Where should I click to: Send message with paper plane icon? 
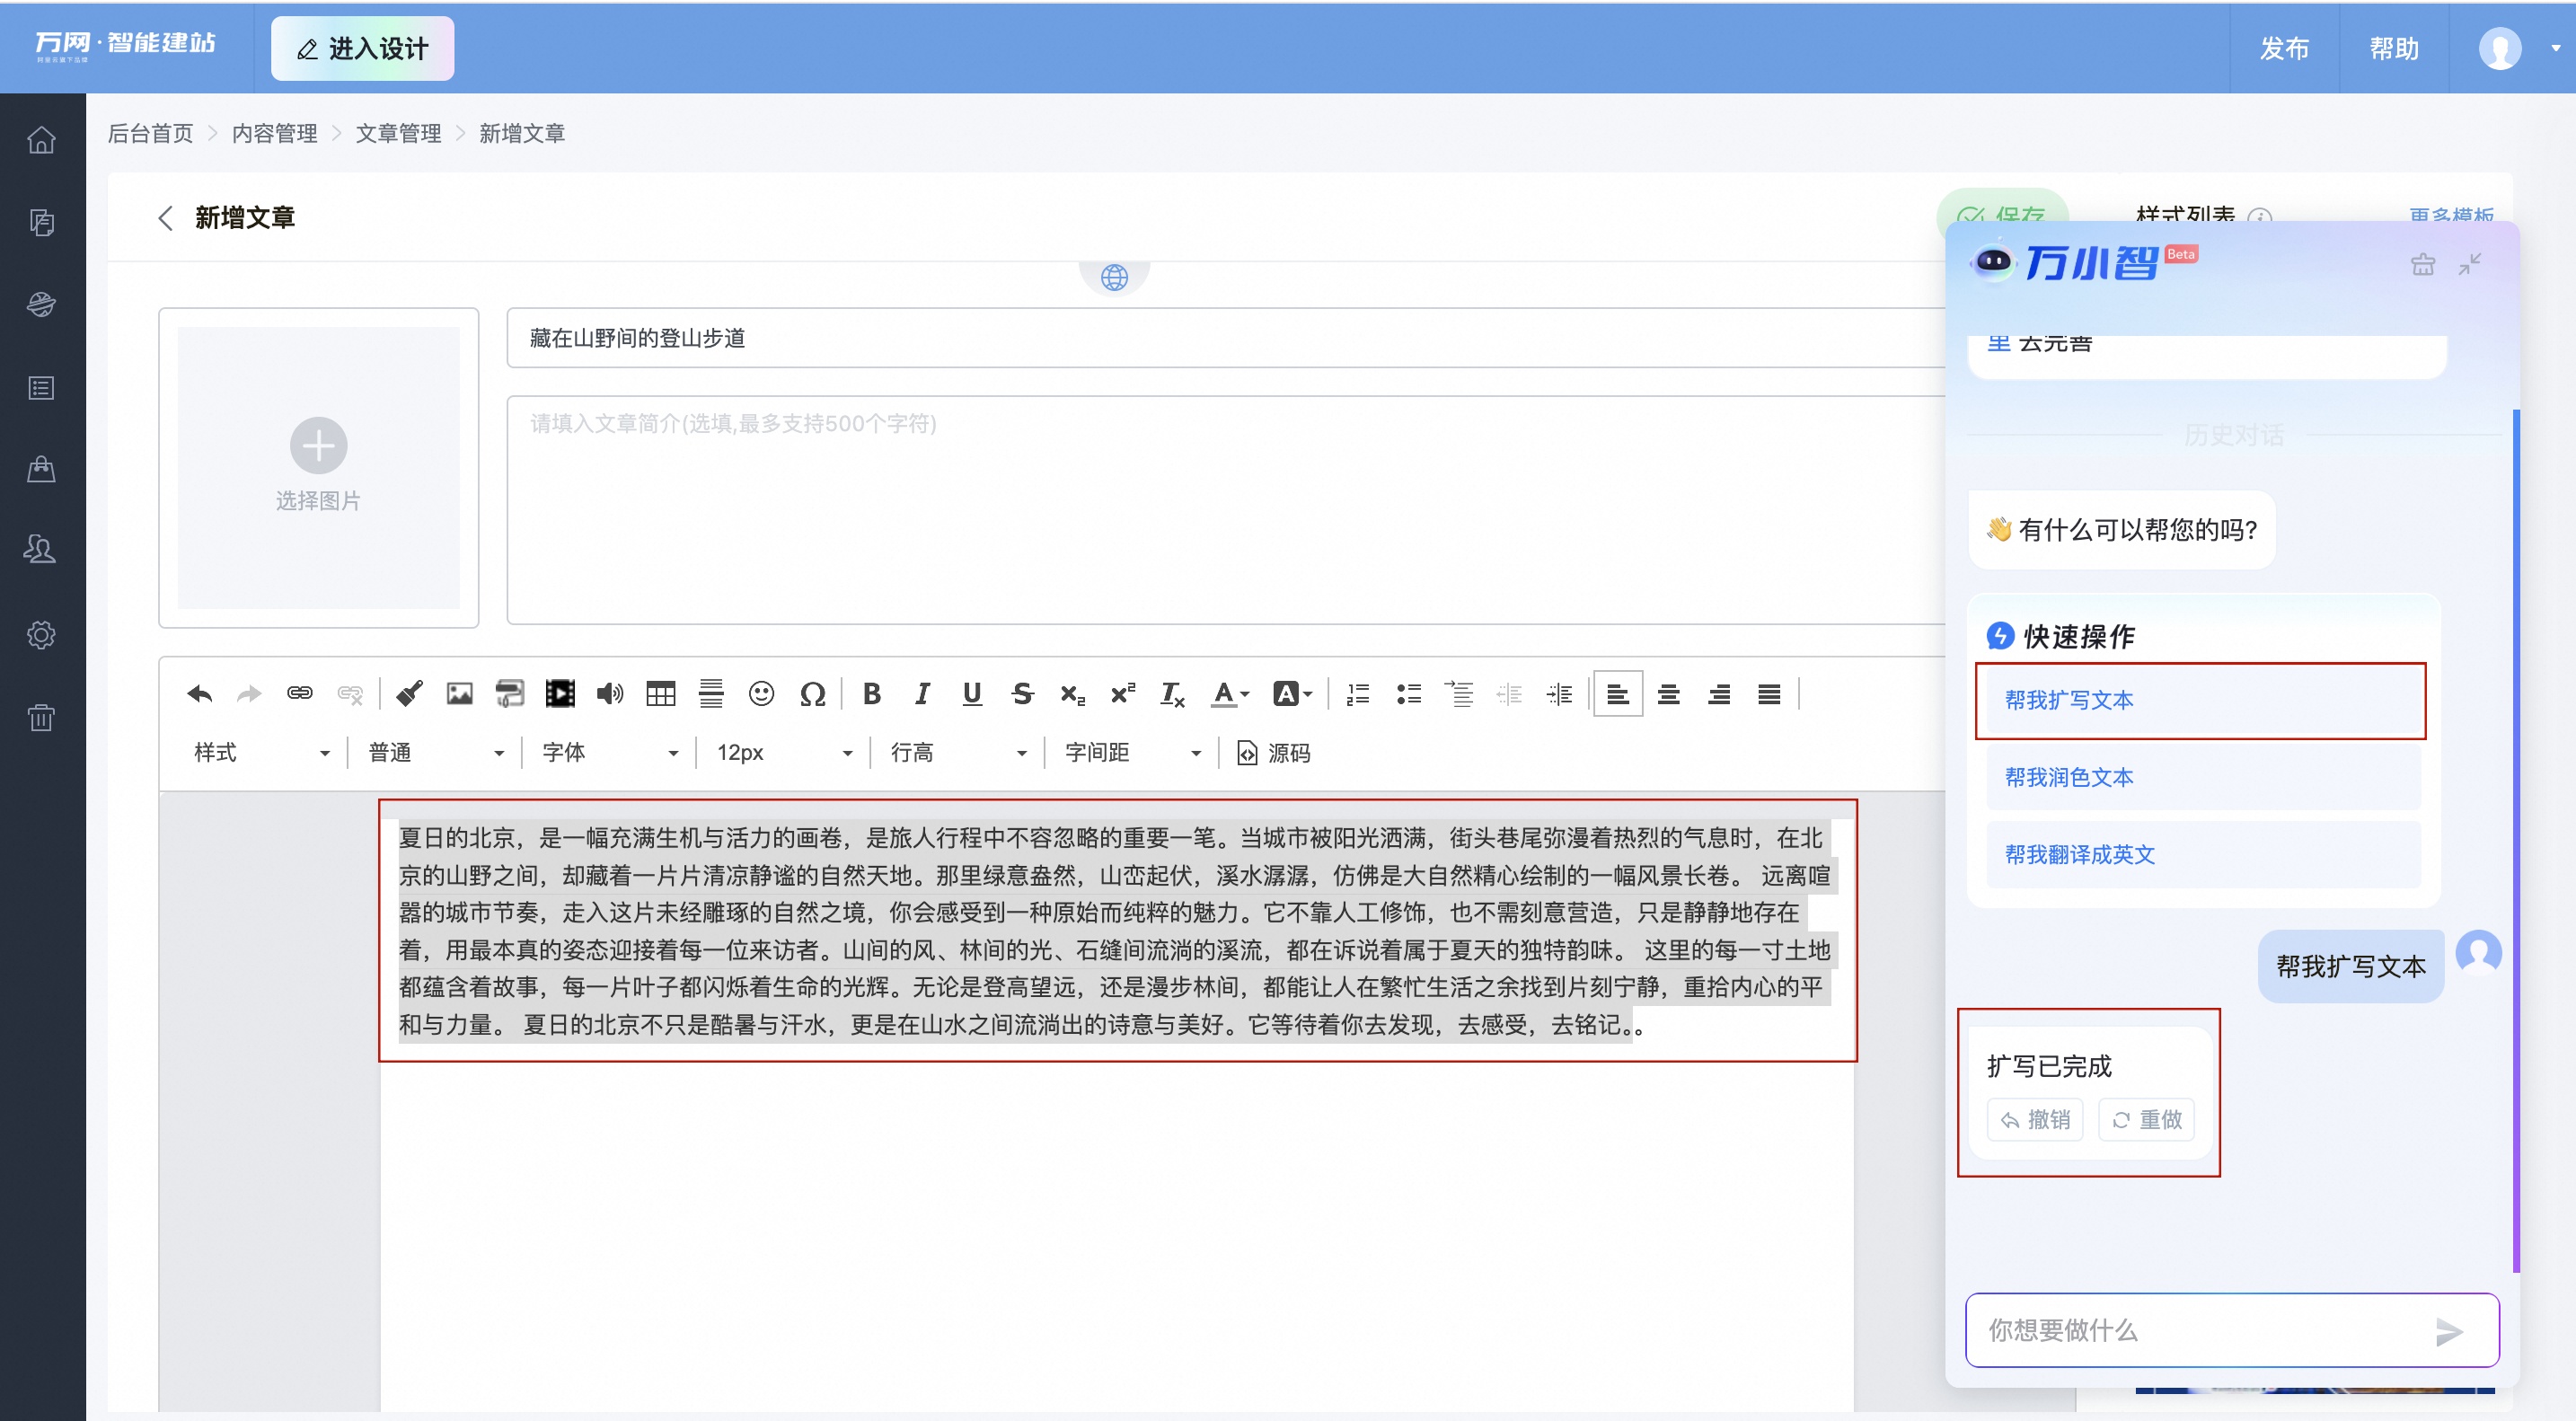(2448, 1331)
